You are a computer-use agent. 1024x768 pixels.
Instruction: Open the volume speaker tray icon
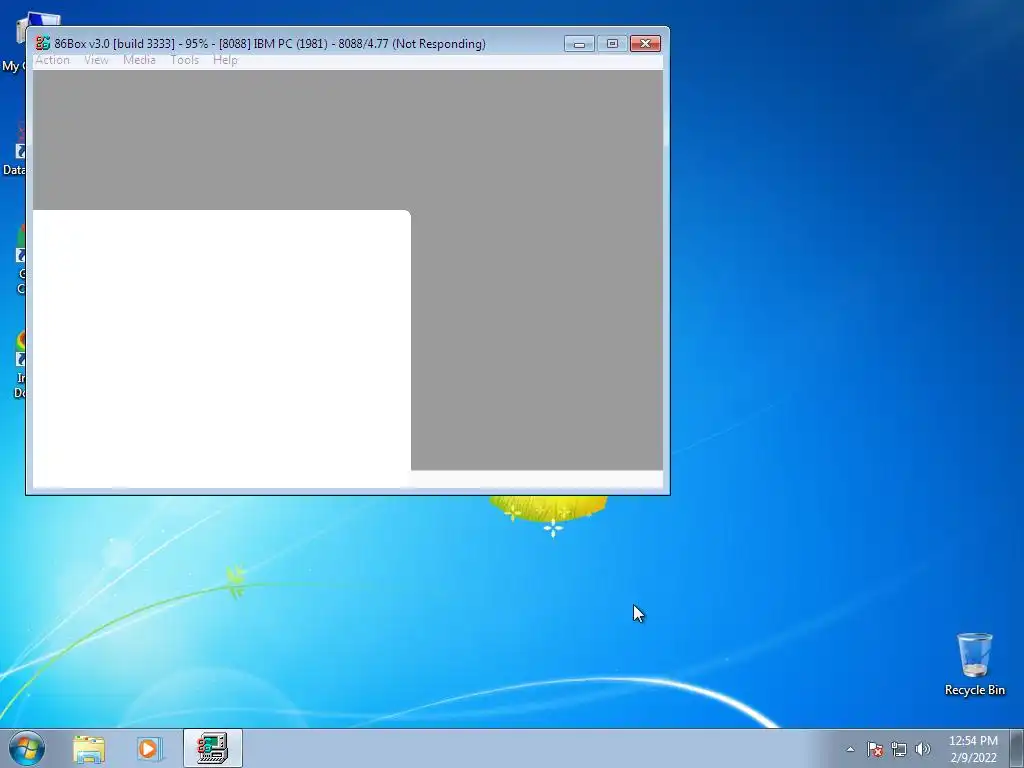click(x=922, y=749)
